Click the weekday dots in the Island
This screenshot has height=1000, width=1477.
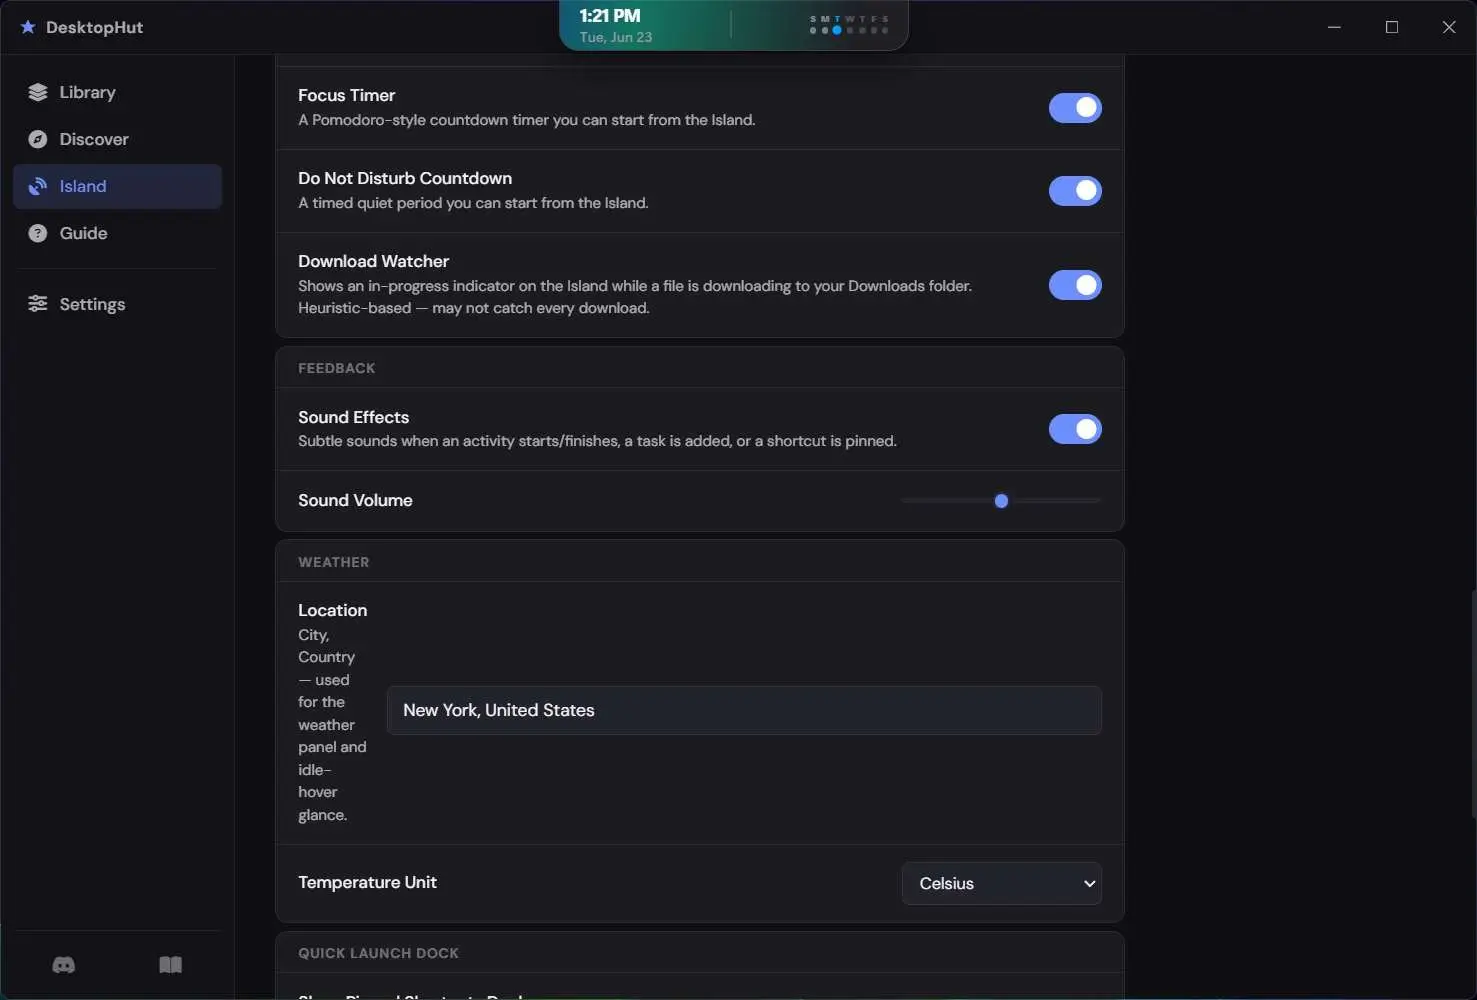[849, 25]
